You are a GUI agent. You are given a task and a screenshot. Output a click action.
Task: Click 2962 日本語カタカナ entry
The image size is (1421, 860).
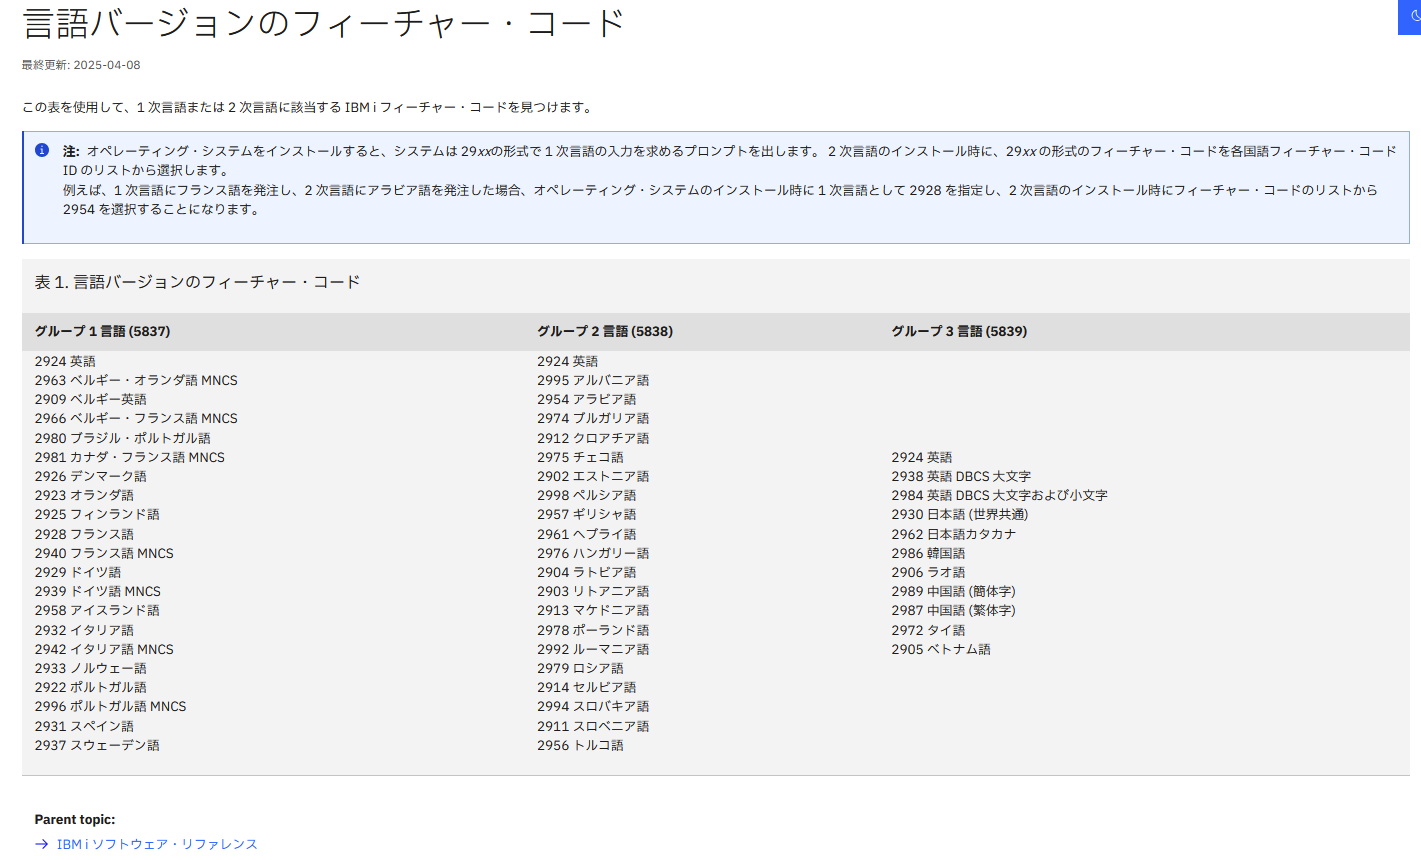click(954, 534)
